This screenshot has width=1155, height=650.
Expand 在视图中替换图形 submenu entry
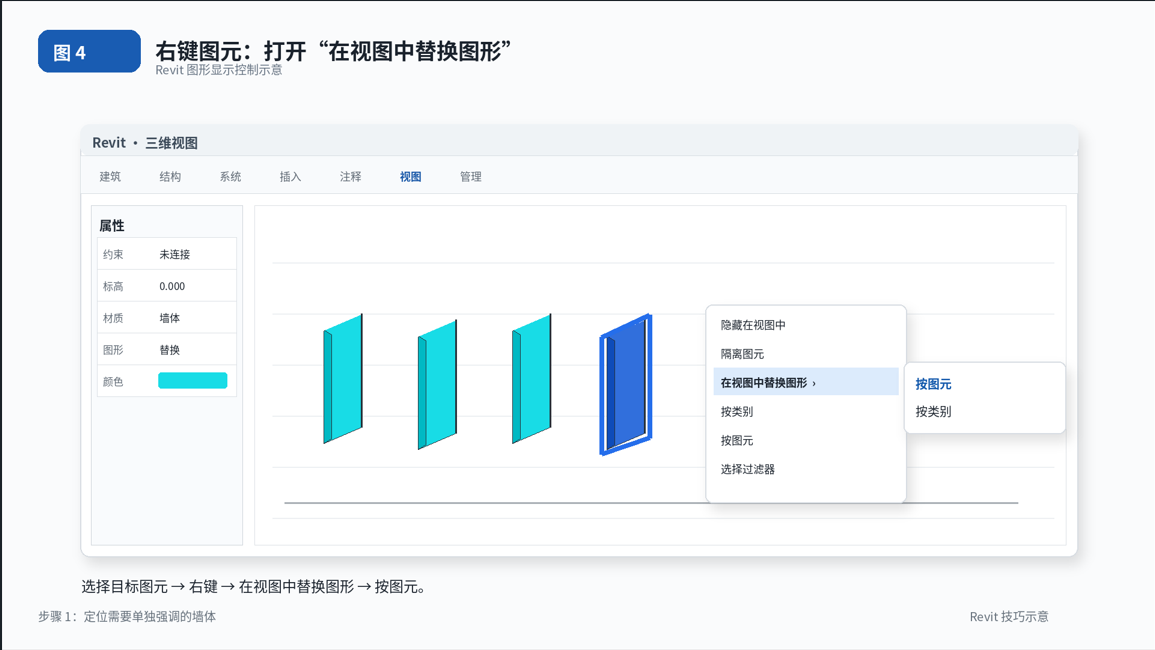click(x=806, y=382)
